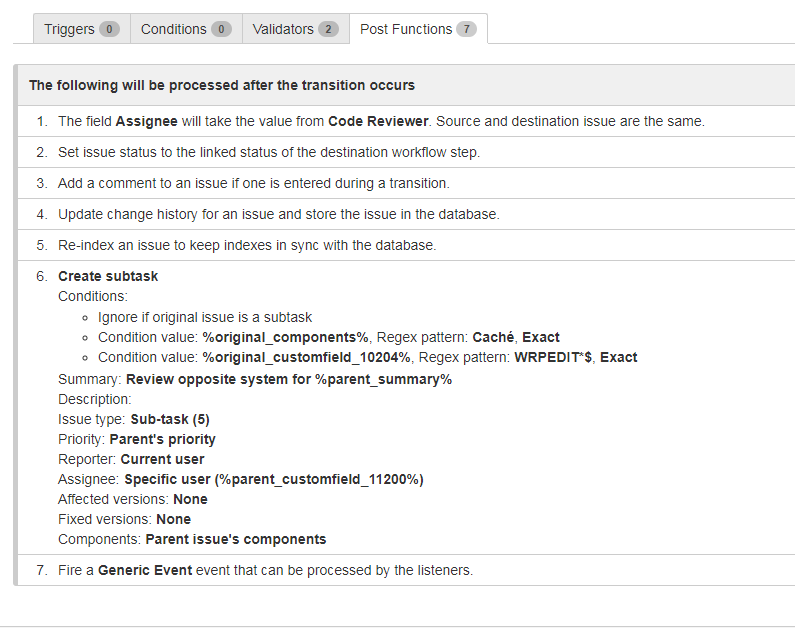Click the Triggers count badge showing 0
The image size is (795, 628).
109,30
